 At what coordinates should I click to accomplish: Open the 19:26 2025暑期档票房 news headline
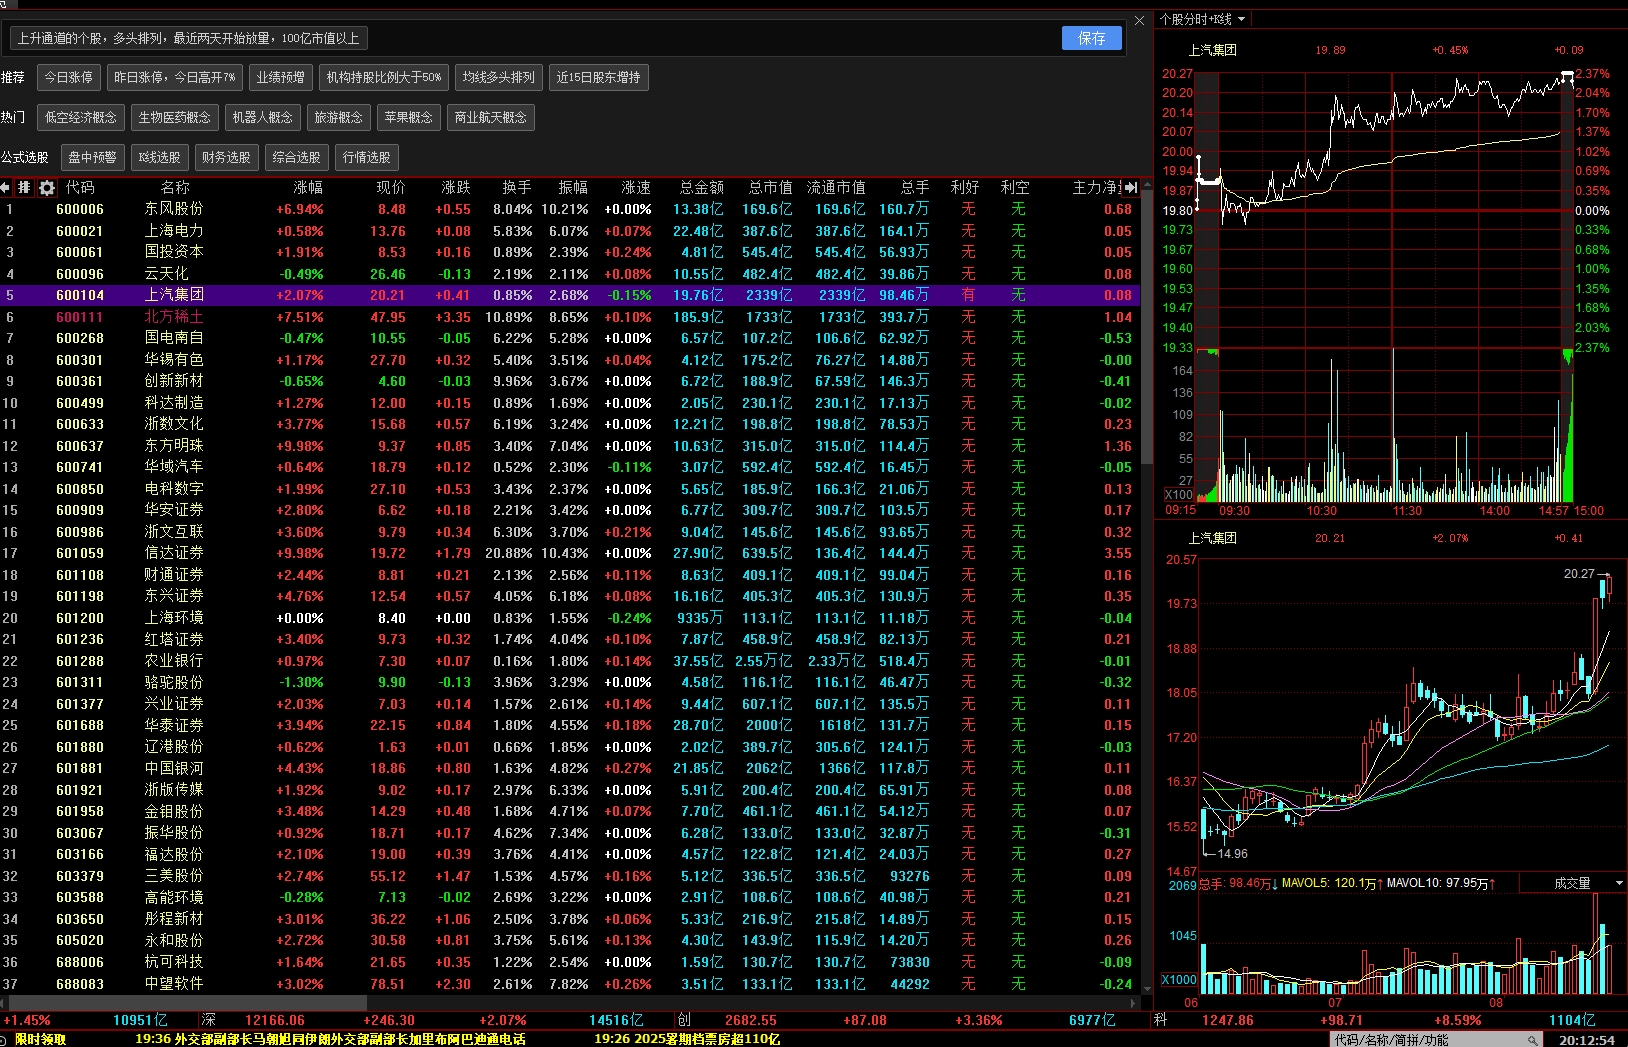pyautogui.click(x=687, y=1039)
